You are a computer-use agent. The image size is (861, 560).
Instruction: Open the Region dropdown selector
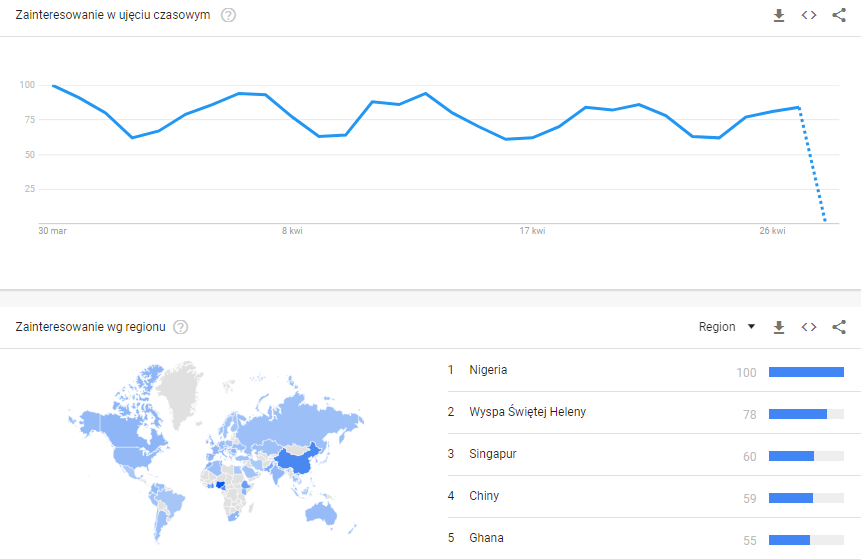[727, 327]
